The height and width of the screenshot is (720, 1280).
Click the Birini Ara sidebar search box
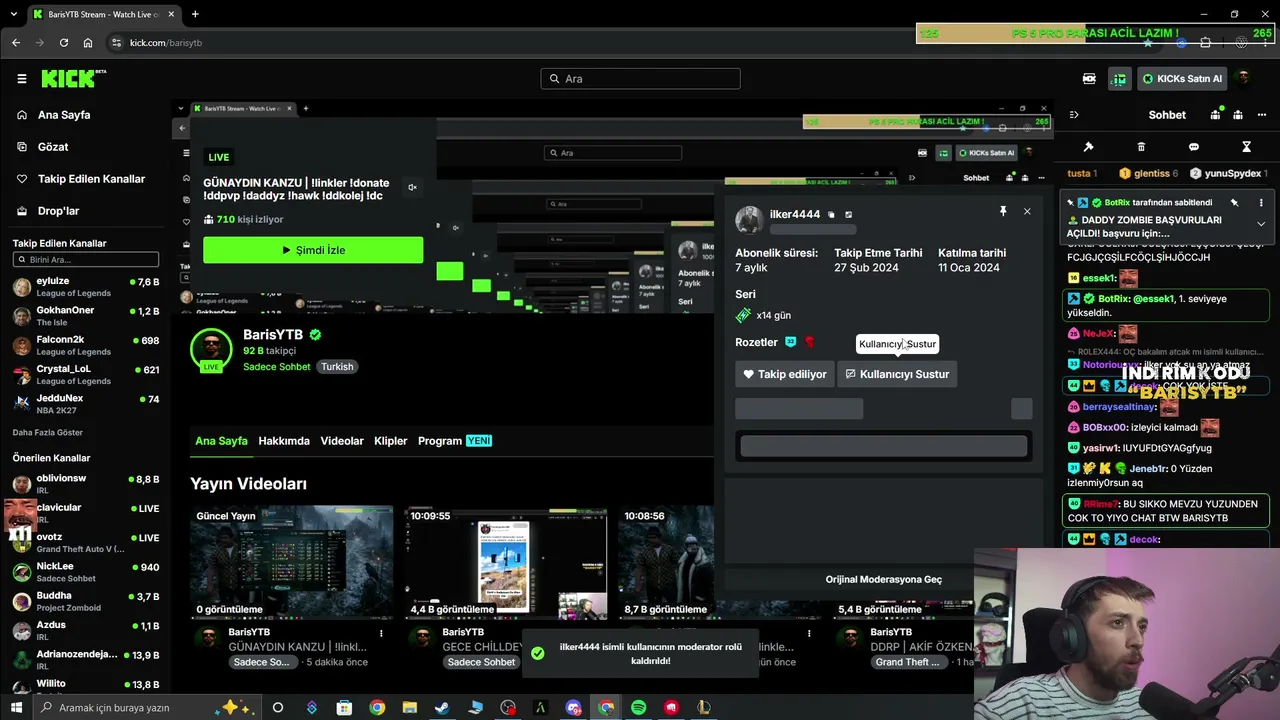point(86,260)
